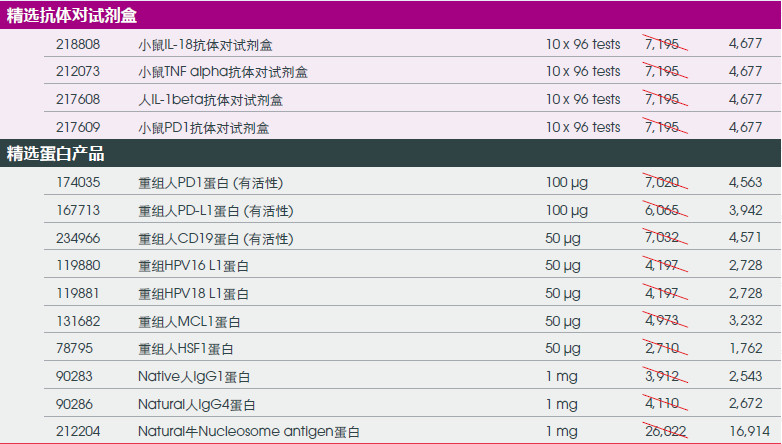Select product code 234966
The image size is (782, 444).
click(79, 238)
